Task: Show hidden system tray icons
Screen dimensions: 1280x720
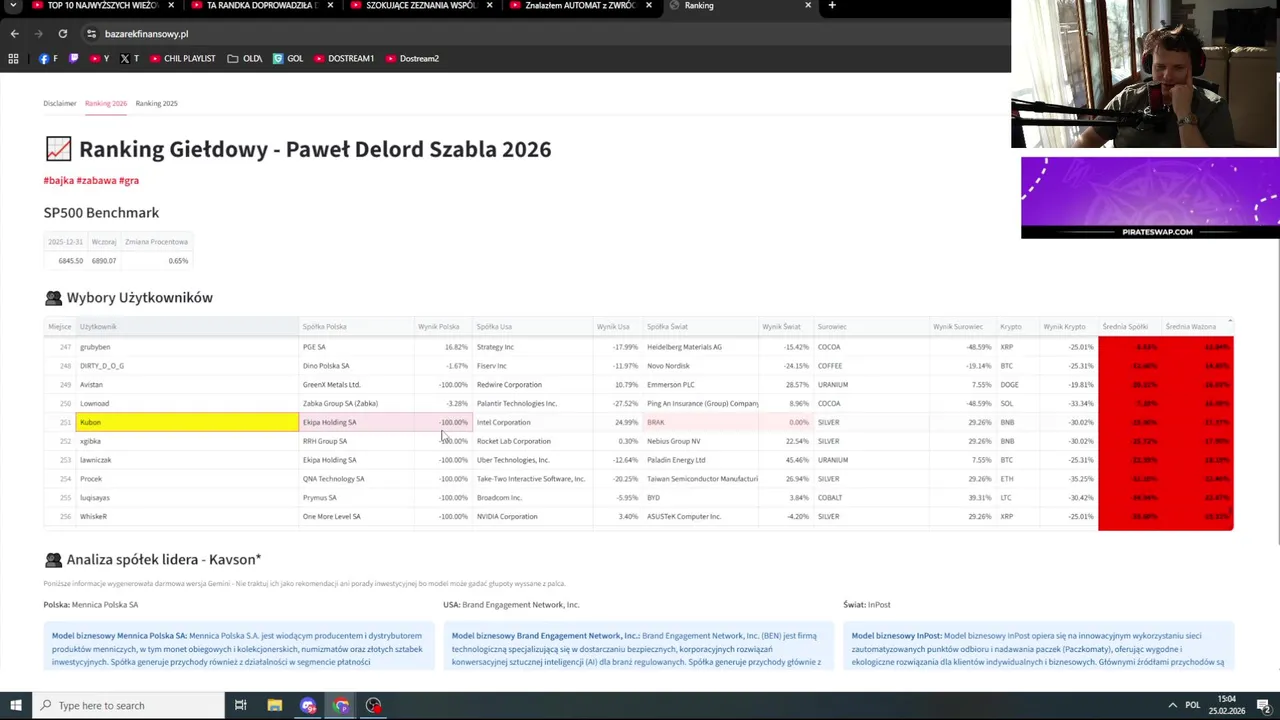Action: (1172, 706)
